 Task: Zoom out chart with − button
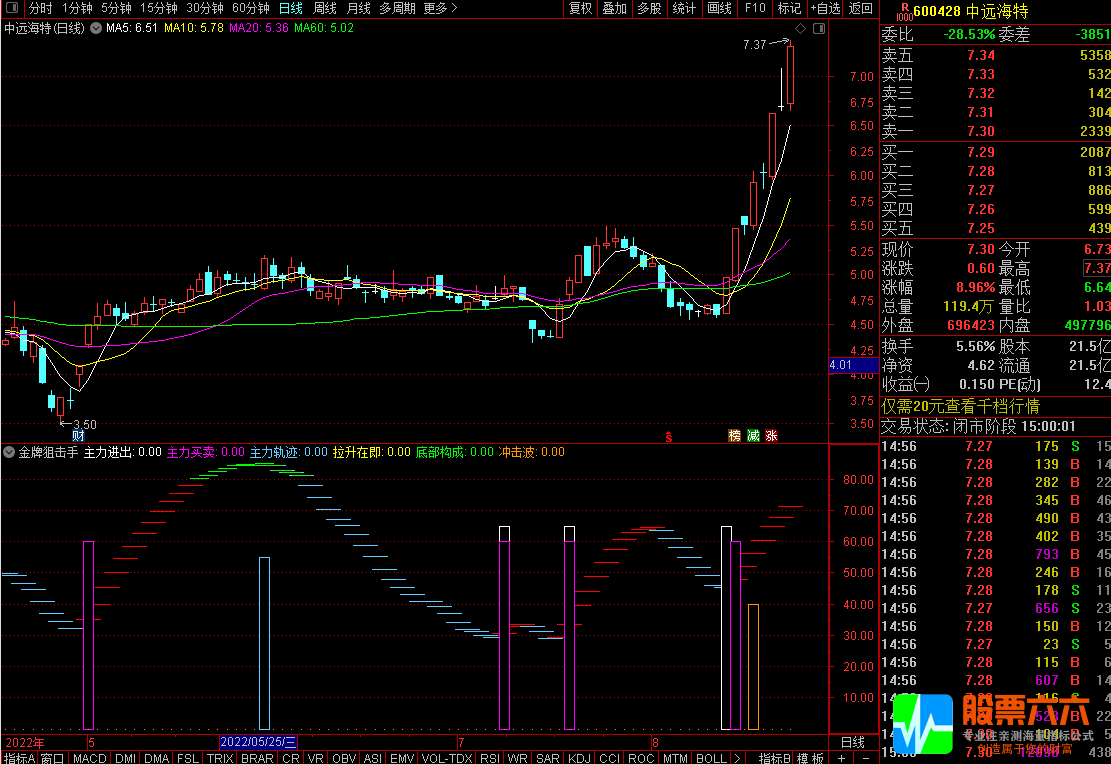(x=865, y=758)
